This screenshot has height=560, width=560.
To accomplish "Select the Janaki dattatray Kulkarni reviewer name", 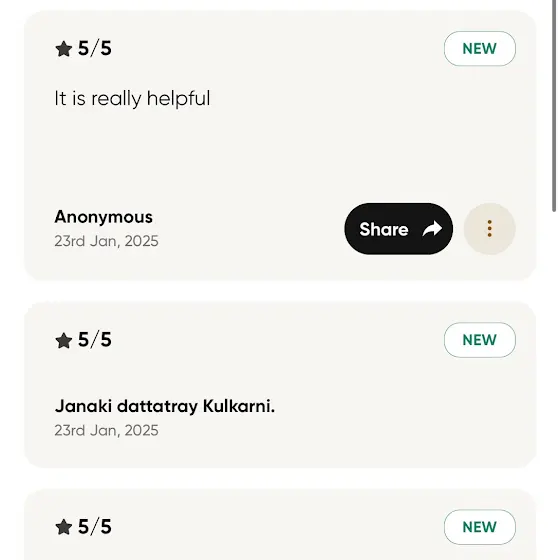I will pos(165,406).
